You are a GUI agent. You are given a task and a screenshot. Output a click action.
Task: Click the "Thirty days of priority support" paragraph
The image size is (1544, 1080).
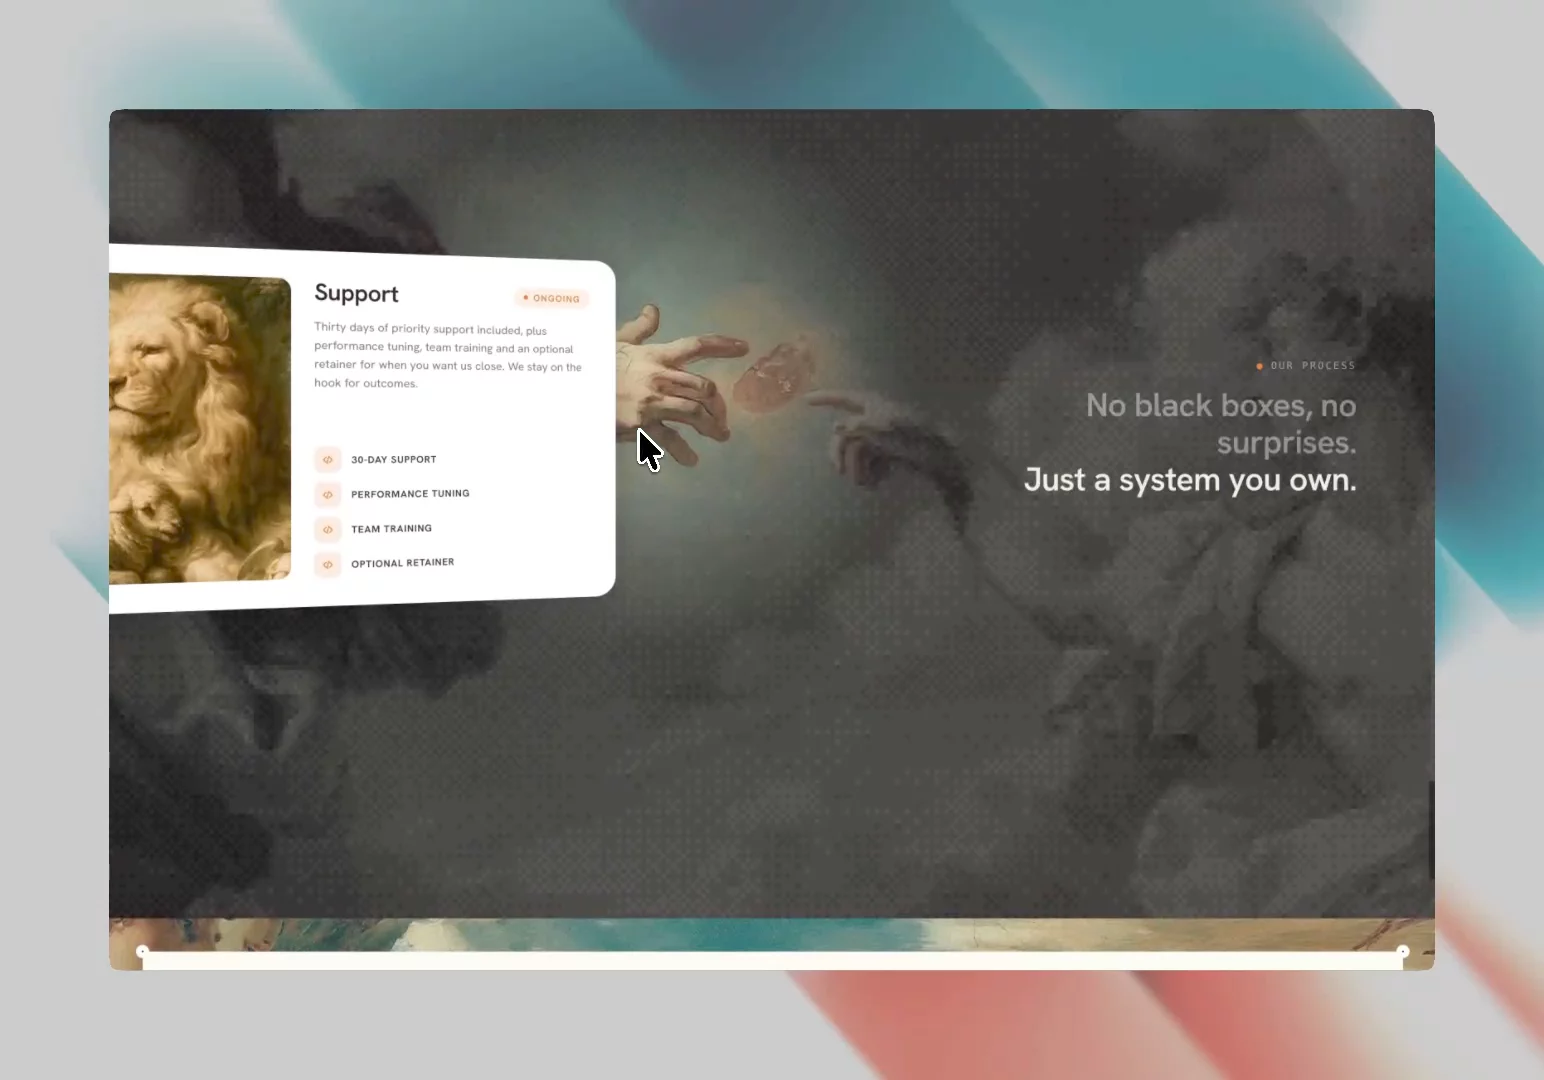tap(448, 355)
